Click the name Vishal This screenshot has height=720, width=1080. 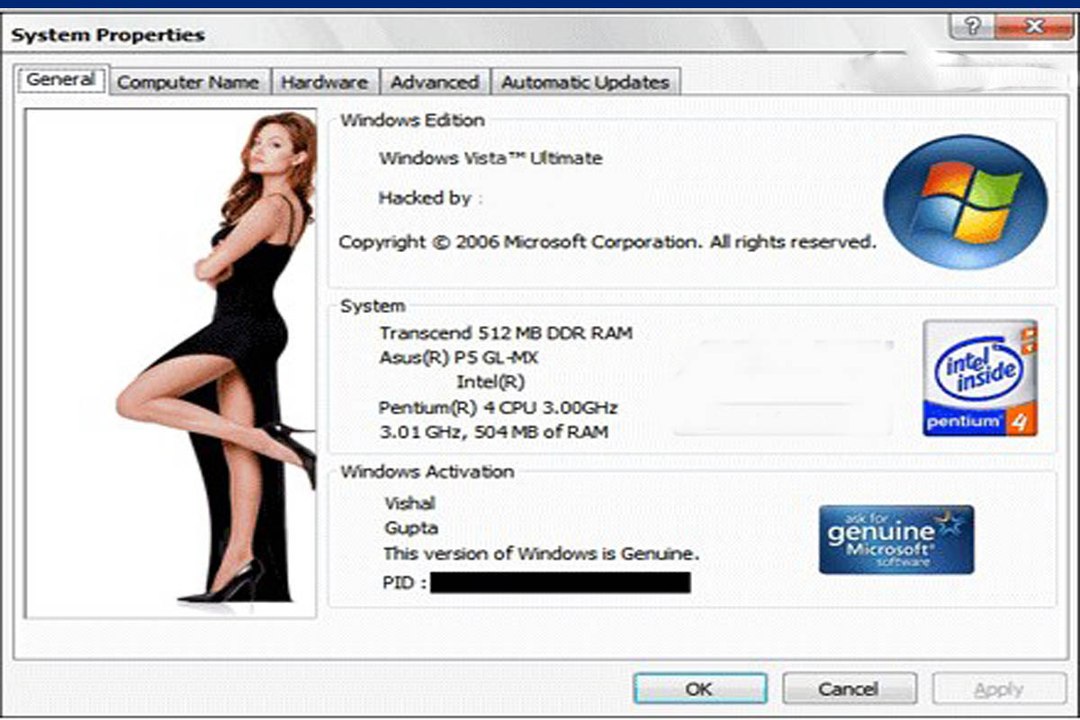point(410,503)
